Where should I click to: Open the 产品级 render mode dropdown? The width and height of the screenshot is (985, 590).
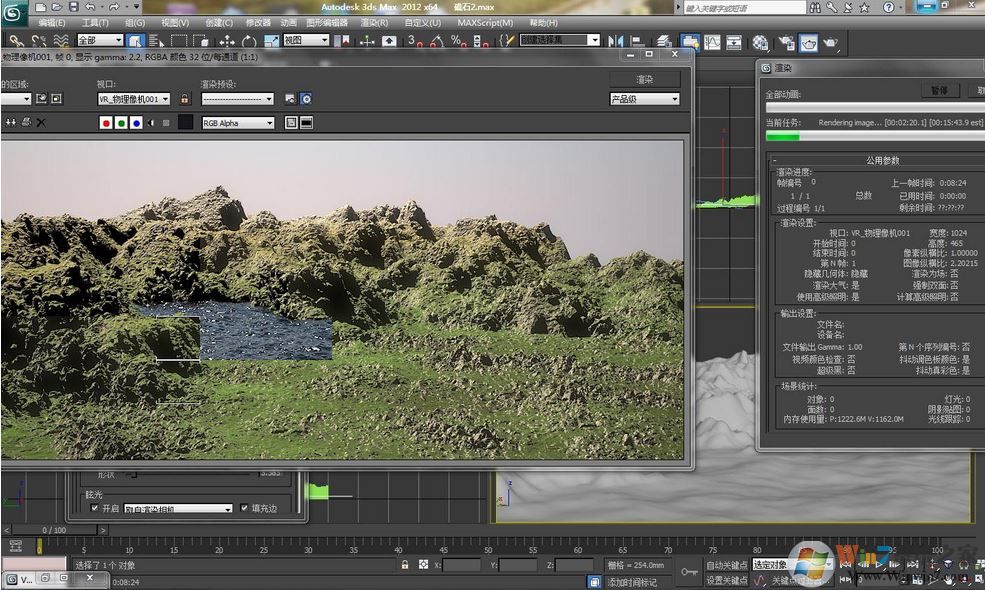tap(644, 99)
